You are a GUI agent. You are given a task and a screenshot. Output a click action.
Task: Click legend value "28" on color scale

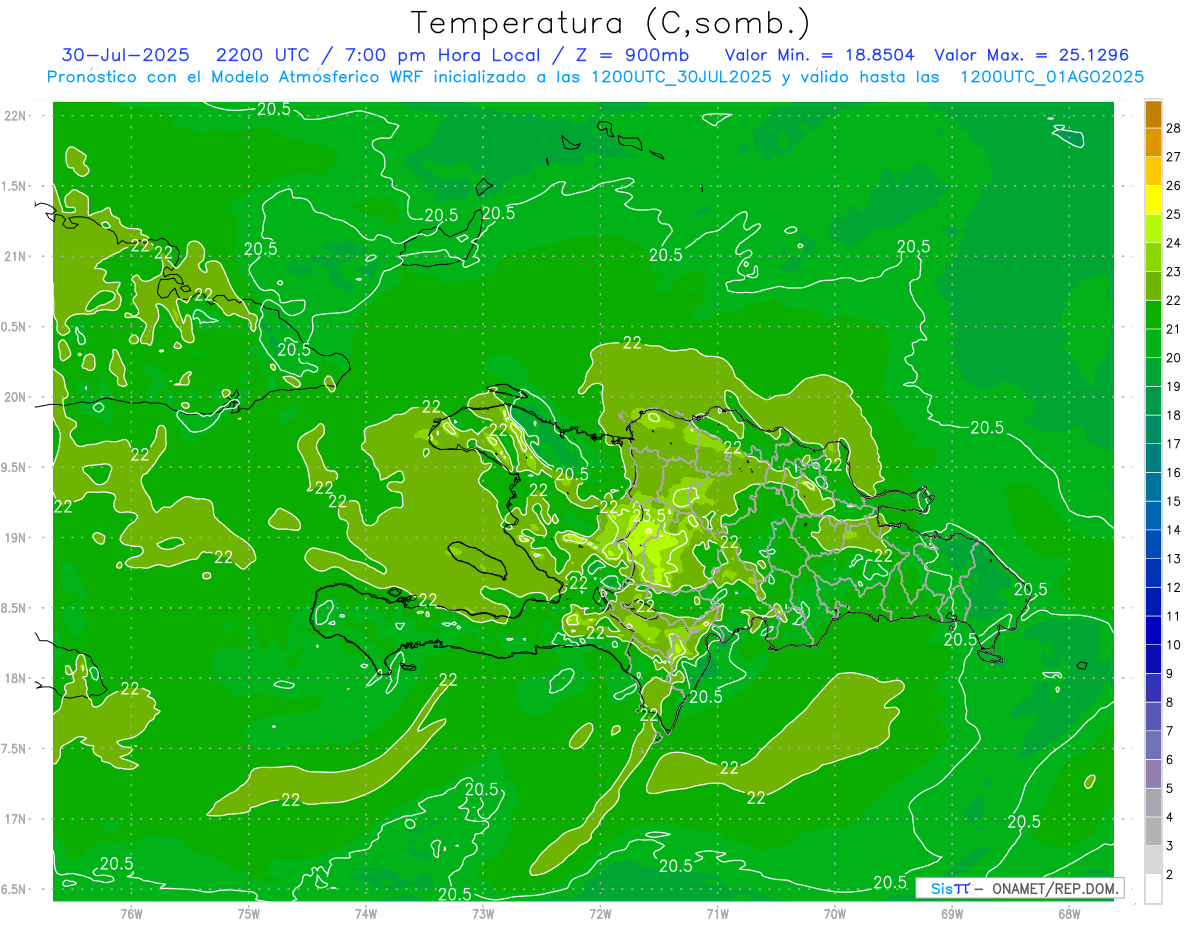1174,128
